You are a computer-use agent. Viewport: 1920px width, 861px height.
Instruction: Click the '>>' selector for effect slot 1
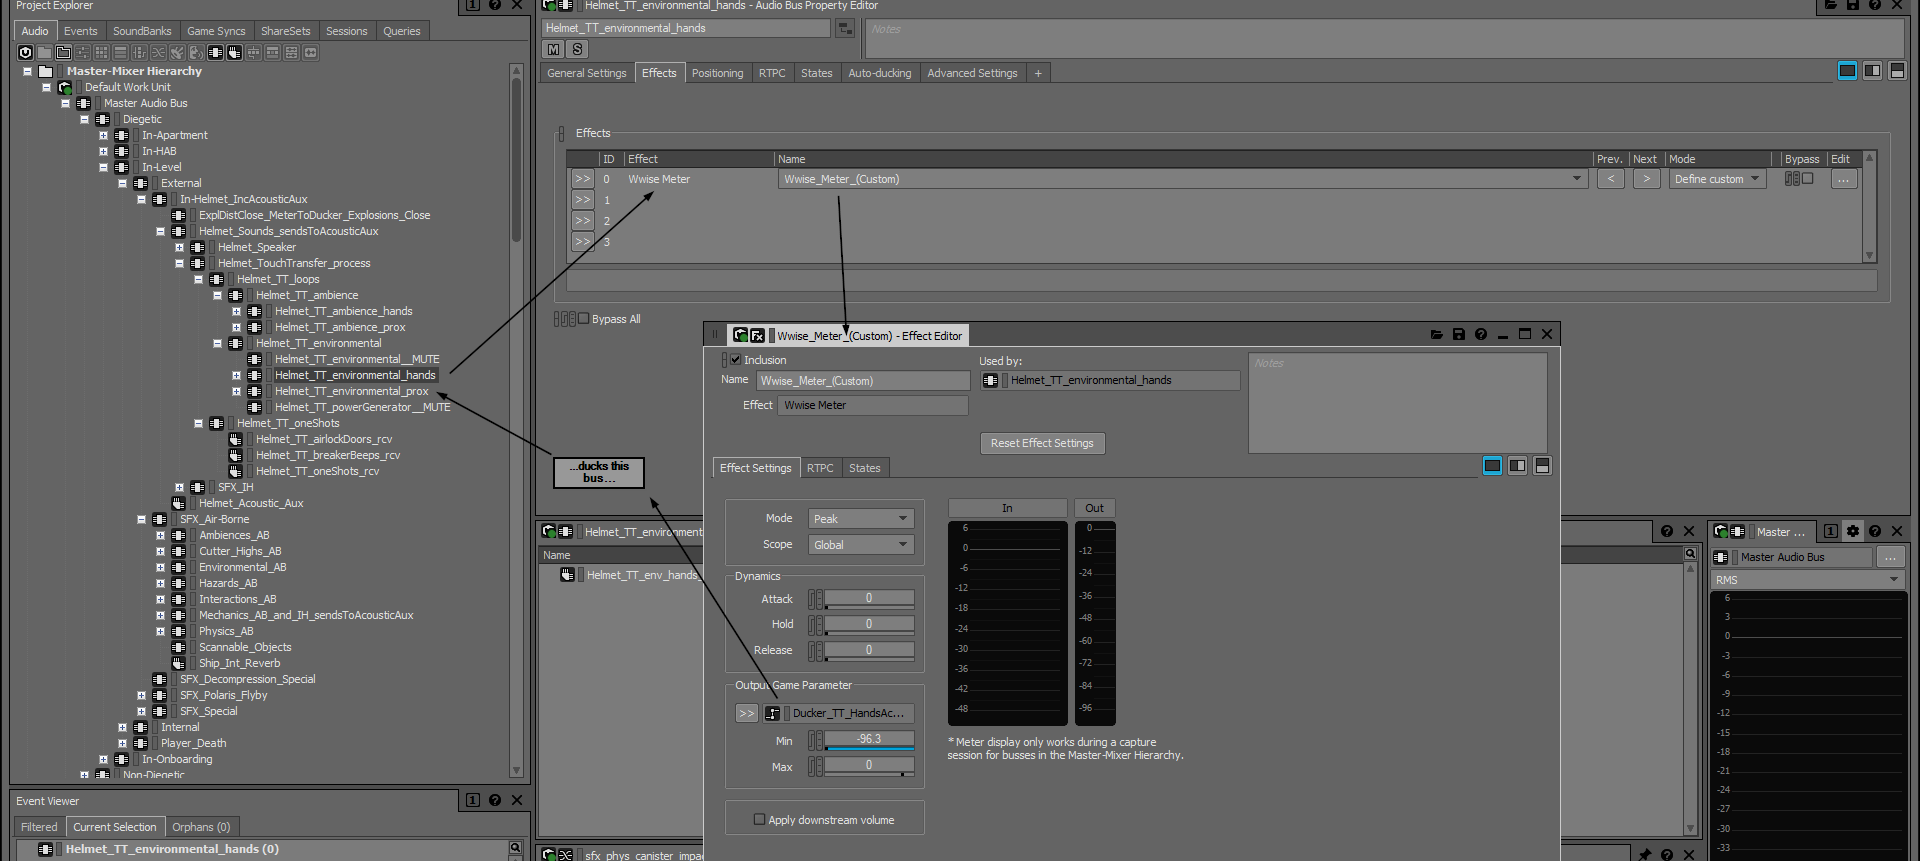[x=582, y=200]
